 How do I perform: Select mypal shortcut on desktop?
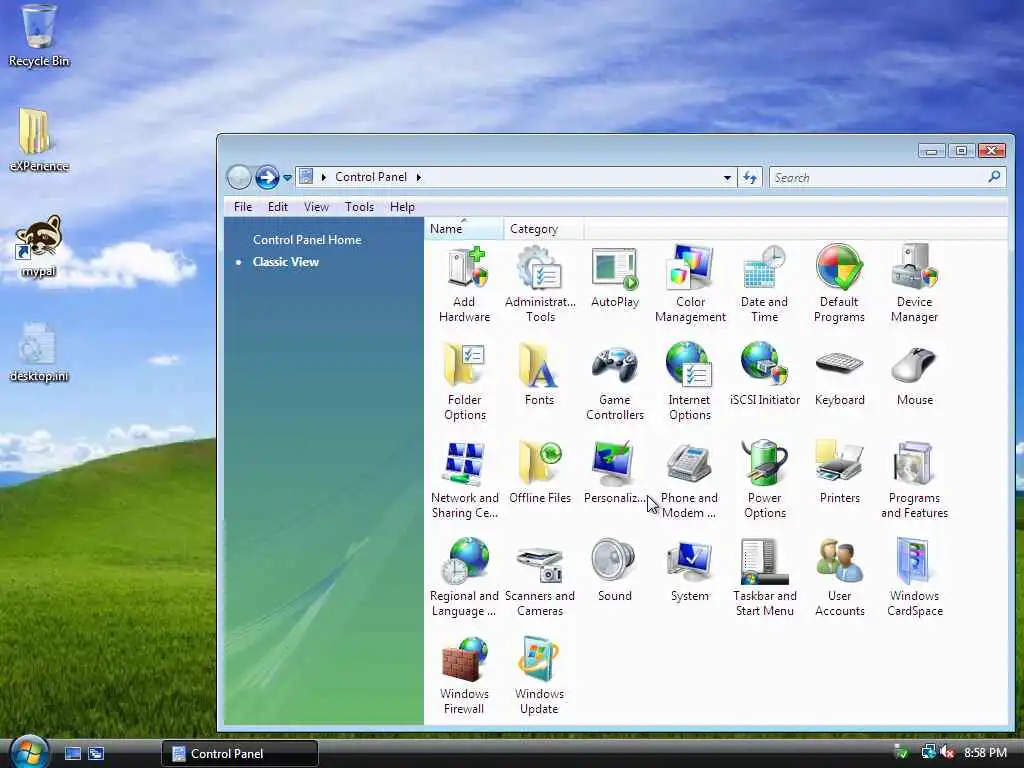[x=39, y=247]
